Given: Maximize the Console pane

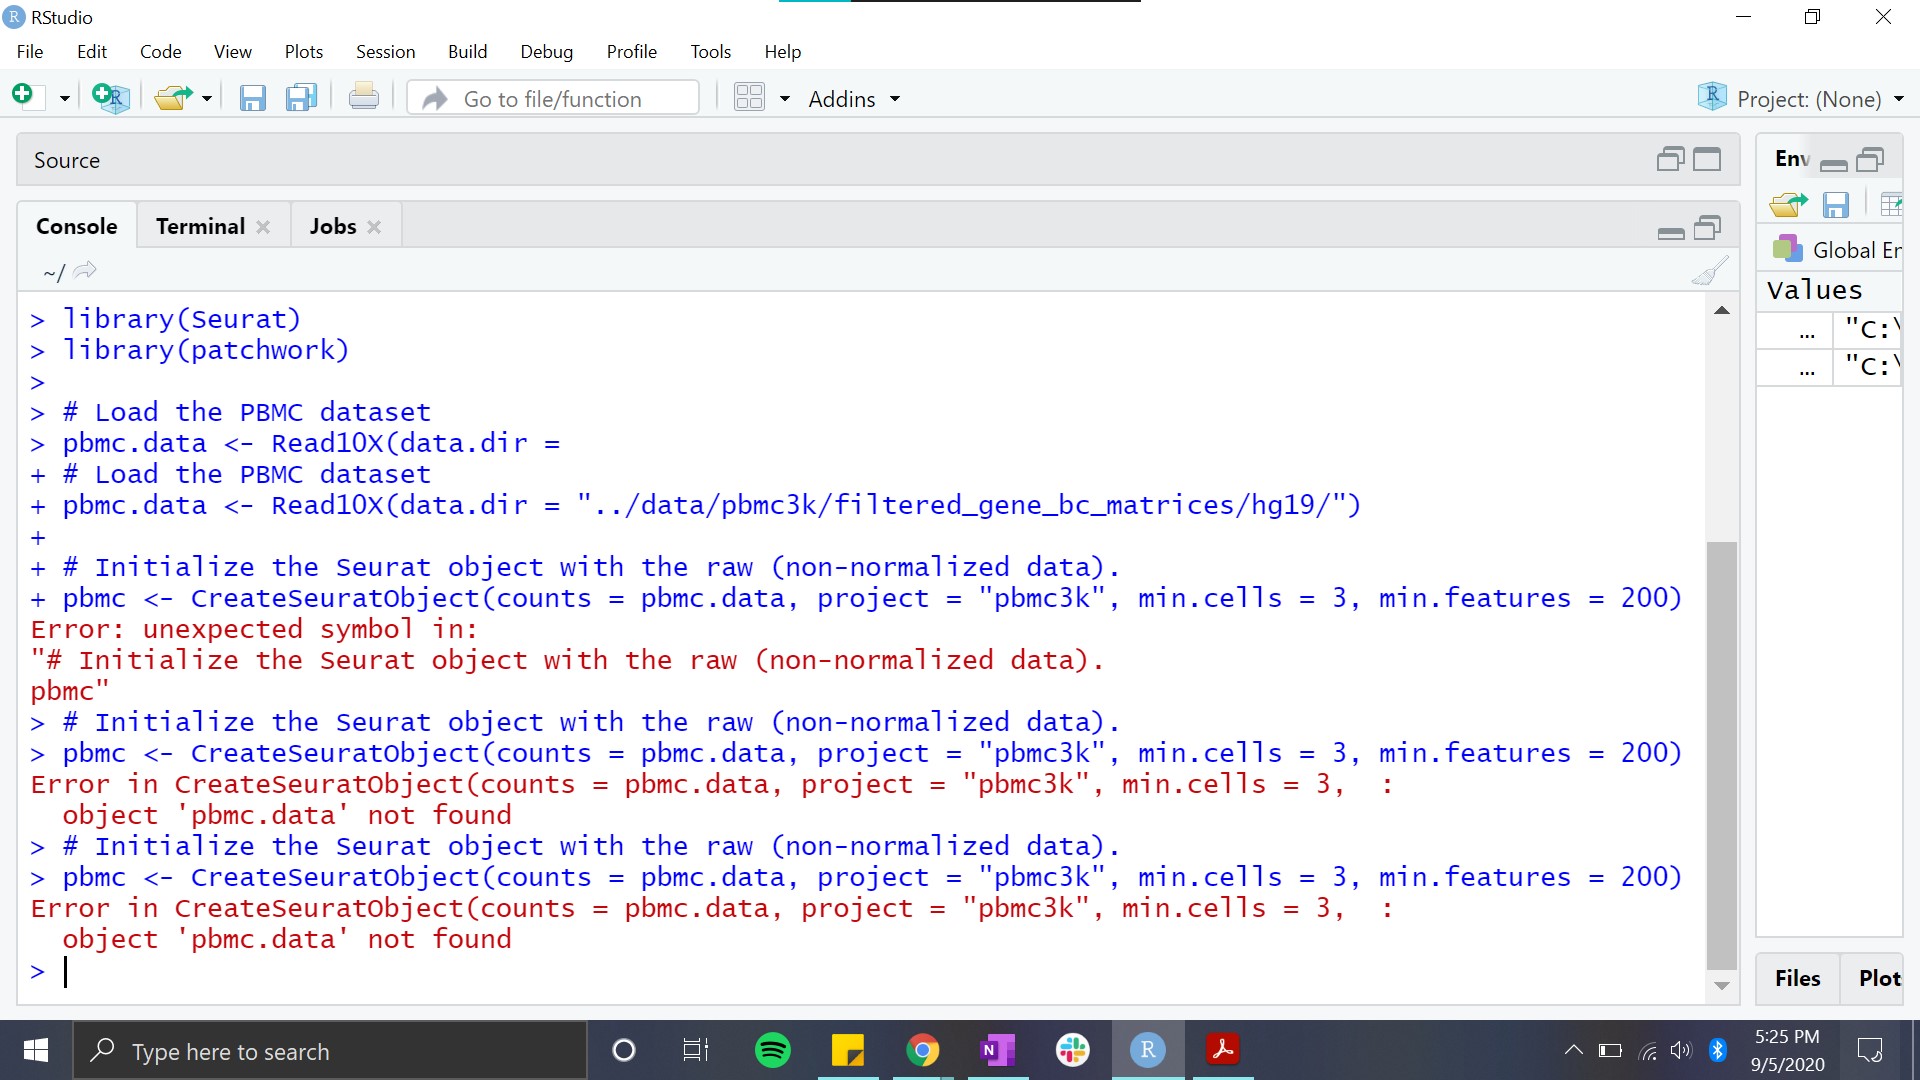Looking at the screenshot, I should (1708, 228).
